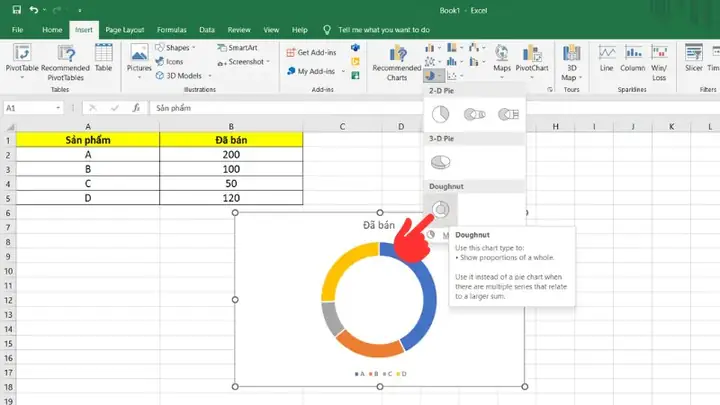This screenshot has height=405, width=720.
Task: Click cell B5 with value 120
Action: (x=231, y=198)
